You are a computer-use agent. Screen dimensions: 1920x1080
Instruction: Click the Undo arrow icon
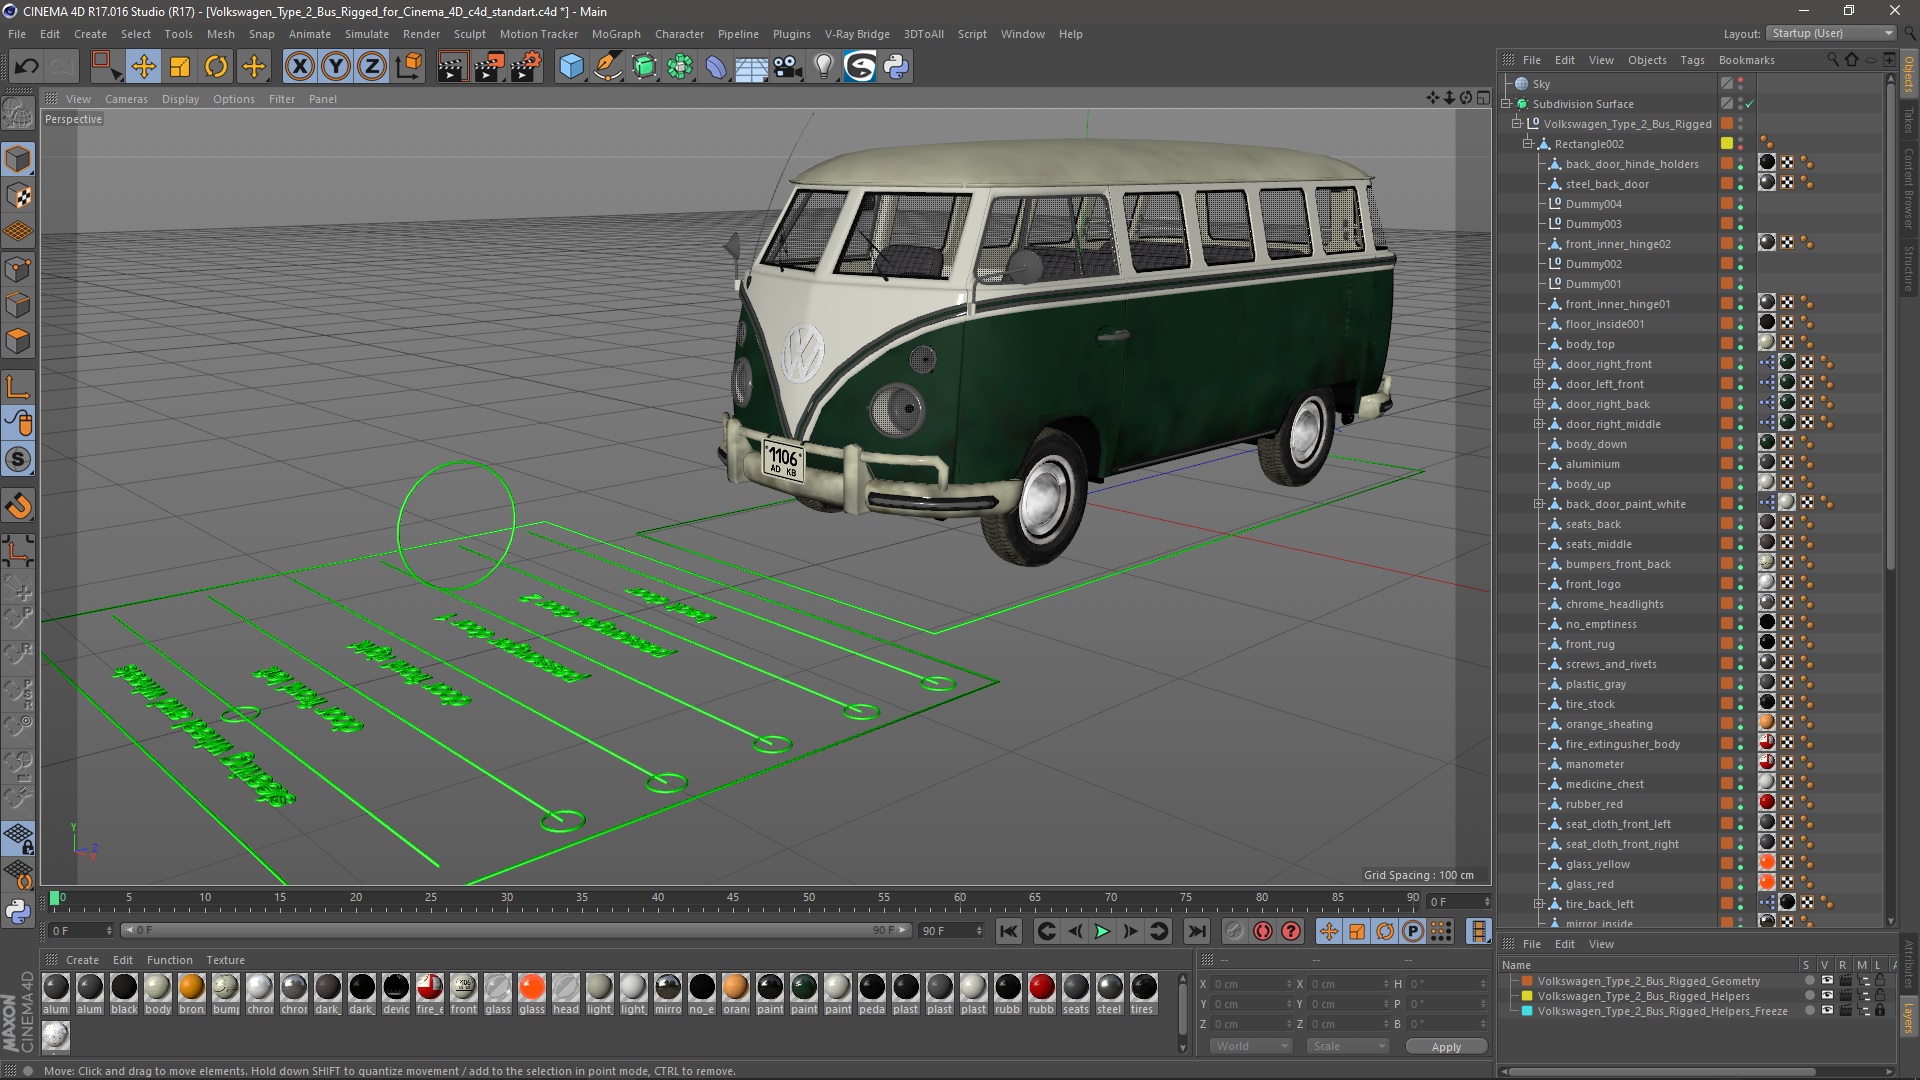coord(27,67)
